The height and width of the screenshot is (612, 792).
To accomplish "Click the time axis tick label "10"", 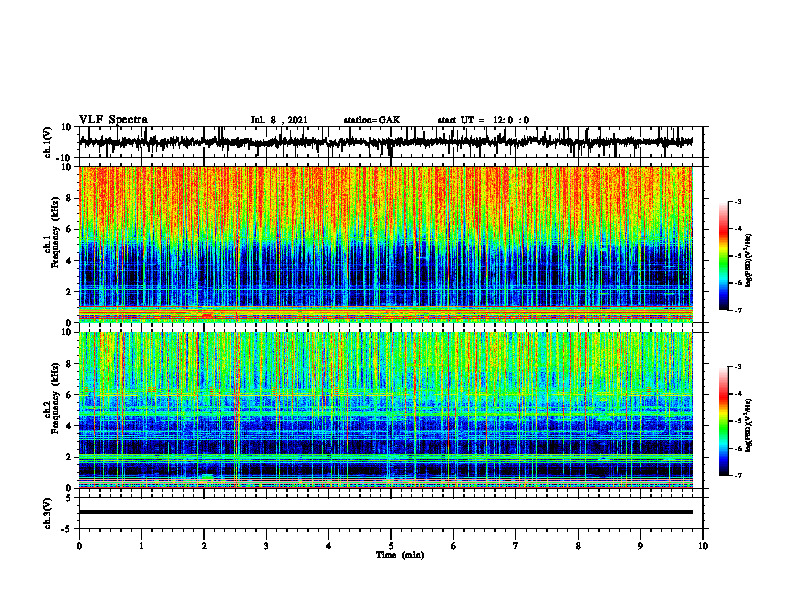I will pyautogui.click(x=703, y=546).
